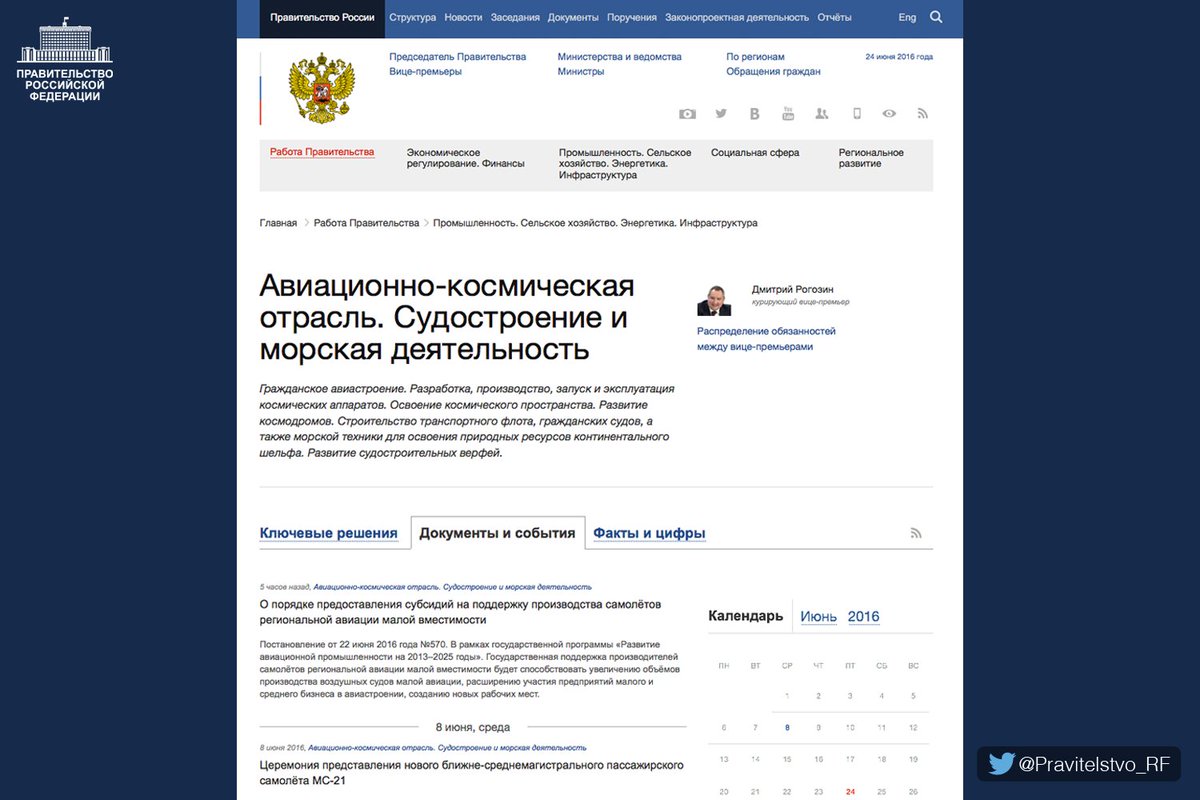Click Работа Правительства breadcrumb
Viewport: 1200px width, 800px height.
coord(366,223)
